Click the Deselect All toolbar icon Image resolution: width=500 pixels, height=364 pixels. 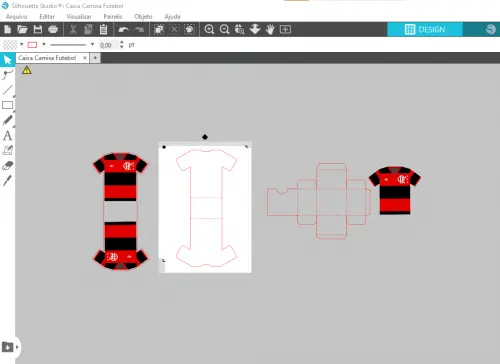pos(174,30)
